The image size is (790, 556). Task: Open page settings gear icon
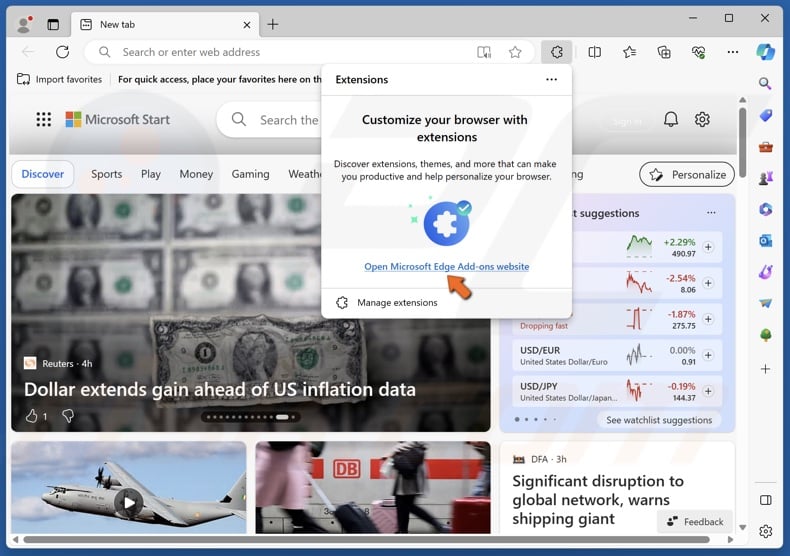click(702, 119)
